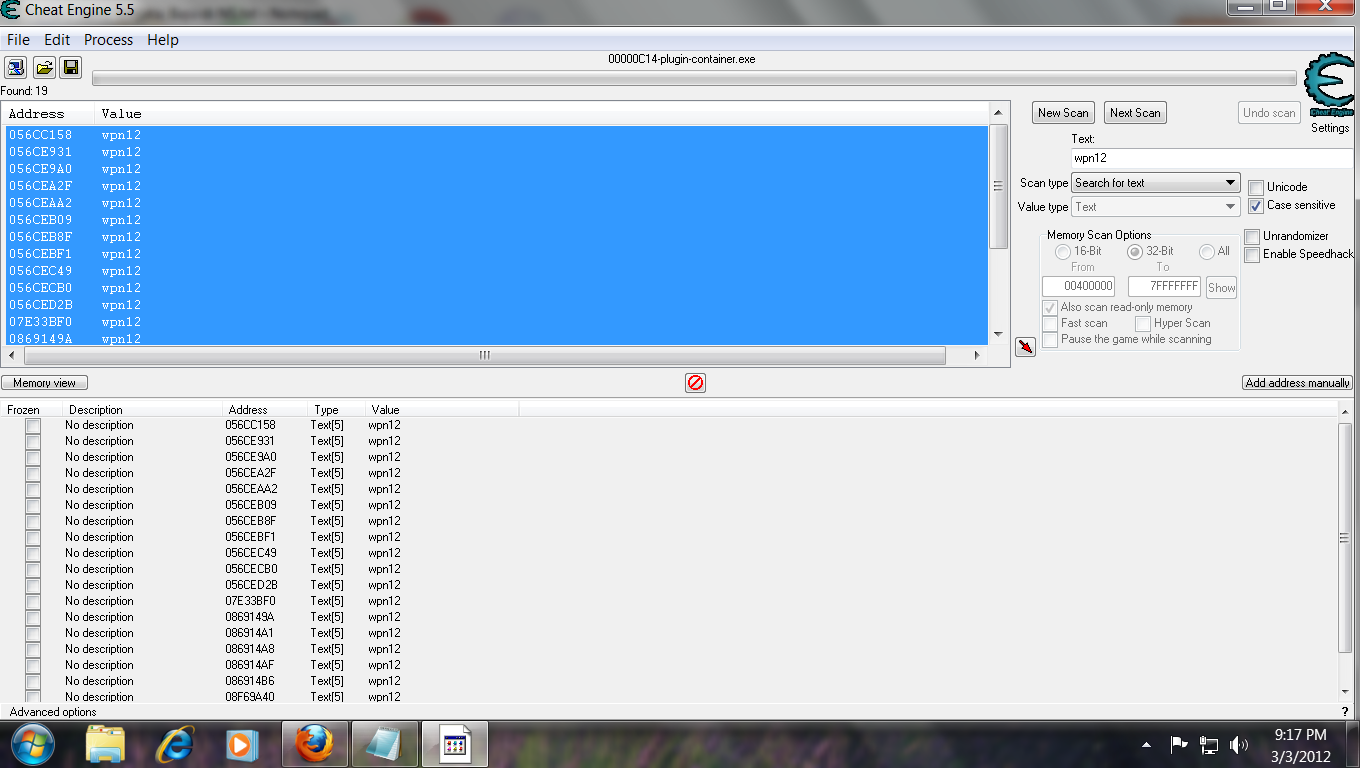The width and height of the screenshot is (1360, 768).
Task: Show hidden tray icons arrow
Action: point(1146,745)
